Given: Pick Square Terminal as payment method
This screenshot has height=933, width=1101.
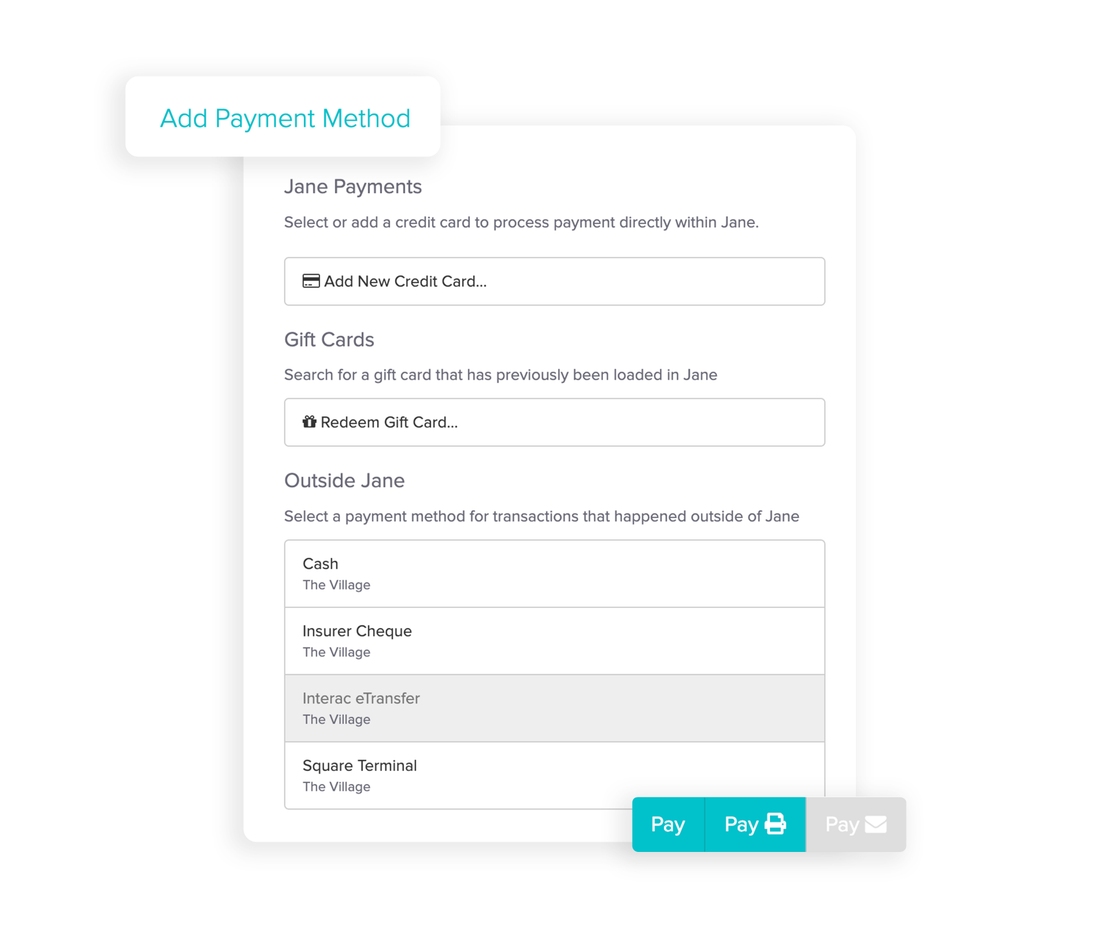Looking at the screenshot, I should point(554,774).
